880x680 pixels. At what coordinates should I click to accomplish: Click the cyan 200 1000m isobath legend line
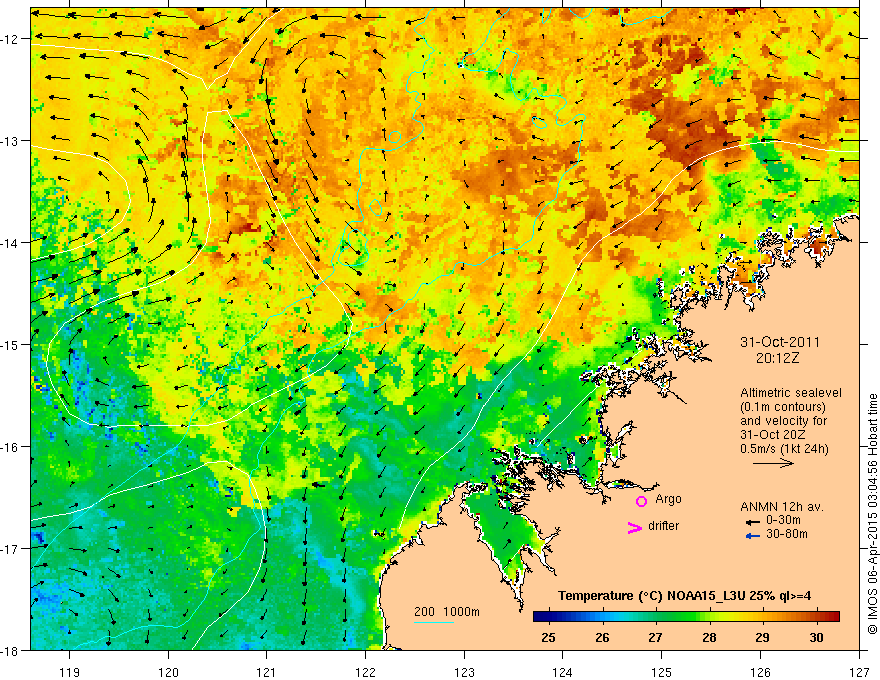click(434, 622)
